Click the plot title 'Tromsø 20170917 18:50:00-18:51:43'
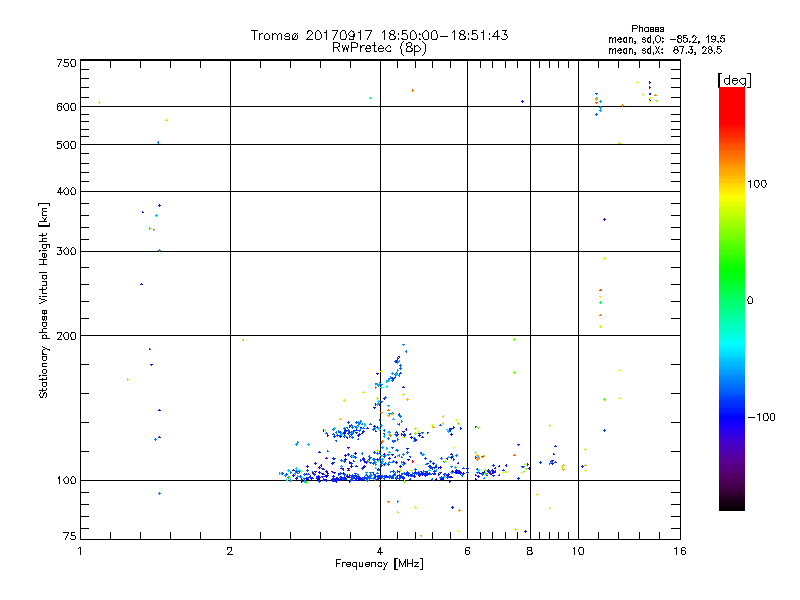Image resolution: width=800 pixels, height=600 pixels. tap(379, 35)
